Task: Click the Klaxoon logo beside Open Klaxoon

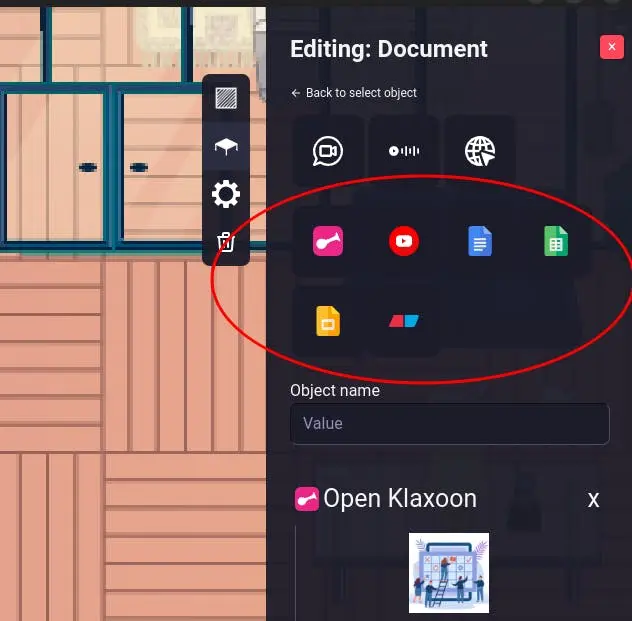Action: click(x=307, y=499)
